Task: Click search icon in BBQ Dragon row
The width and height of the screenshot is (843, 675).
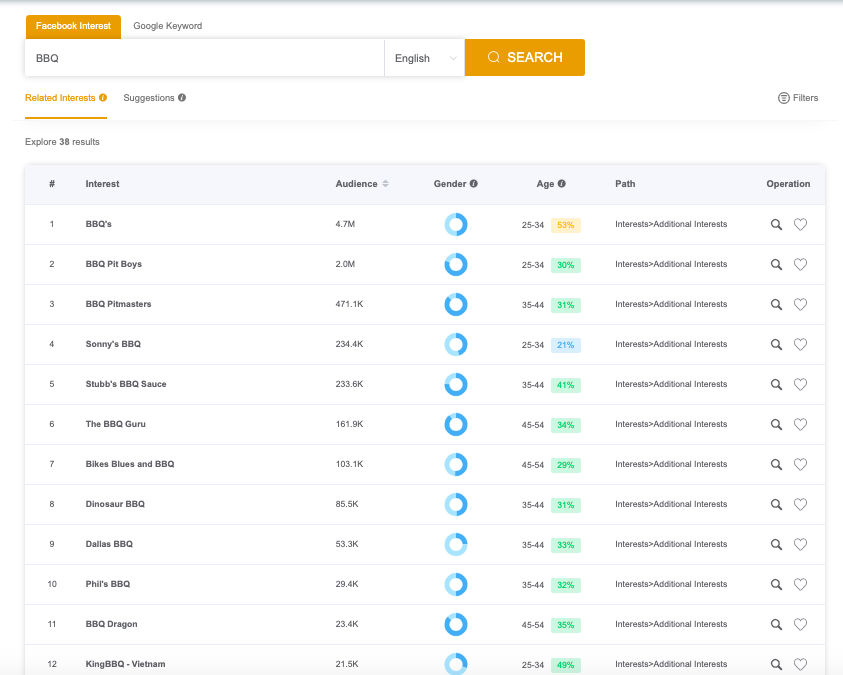Action: point(776,624)
